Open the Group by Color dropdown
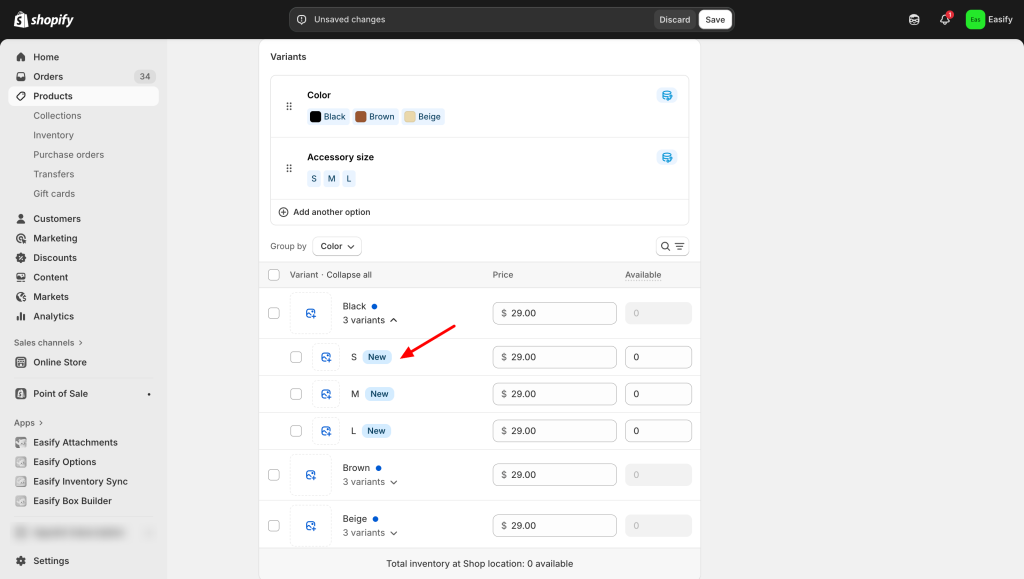 tap(337, 246)
